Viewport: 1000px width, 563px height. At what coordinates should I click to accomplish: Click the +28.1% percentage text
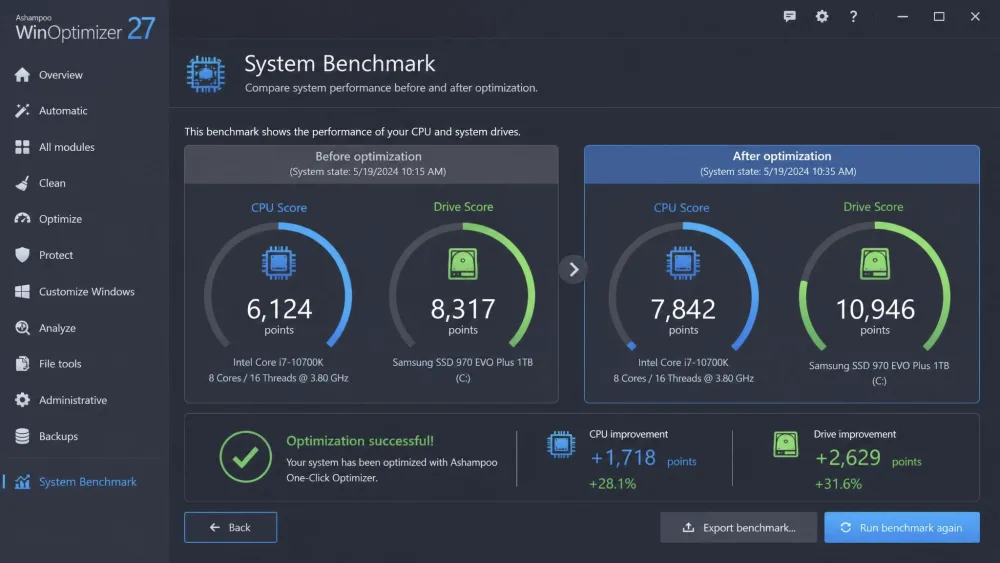point(612,484)
